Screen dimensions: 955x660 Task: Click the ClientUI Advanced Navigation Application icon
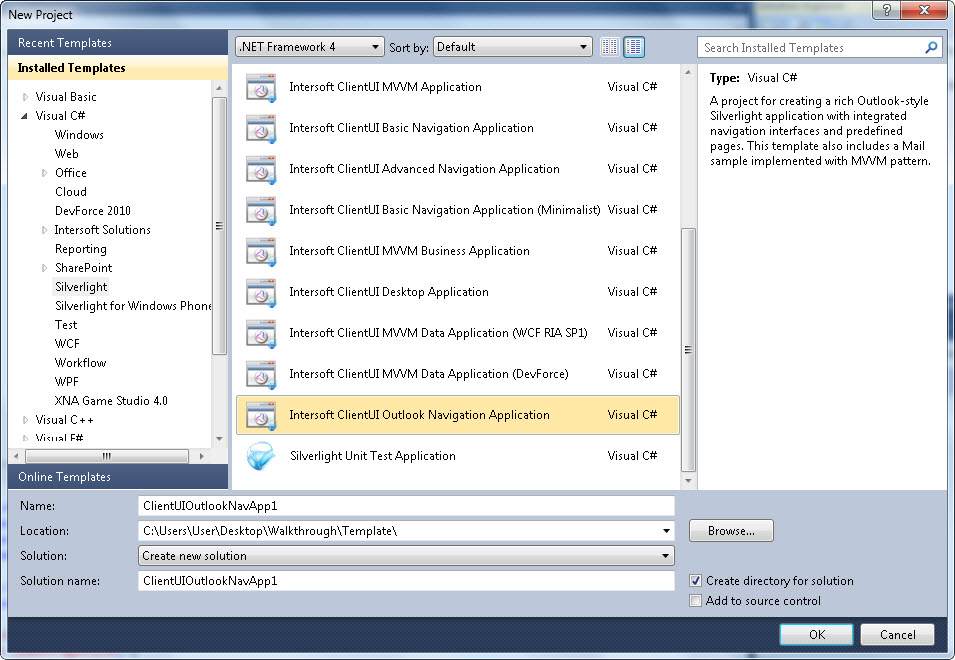261,169
